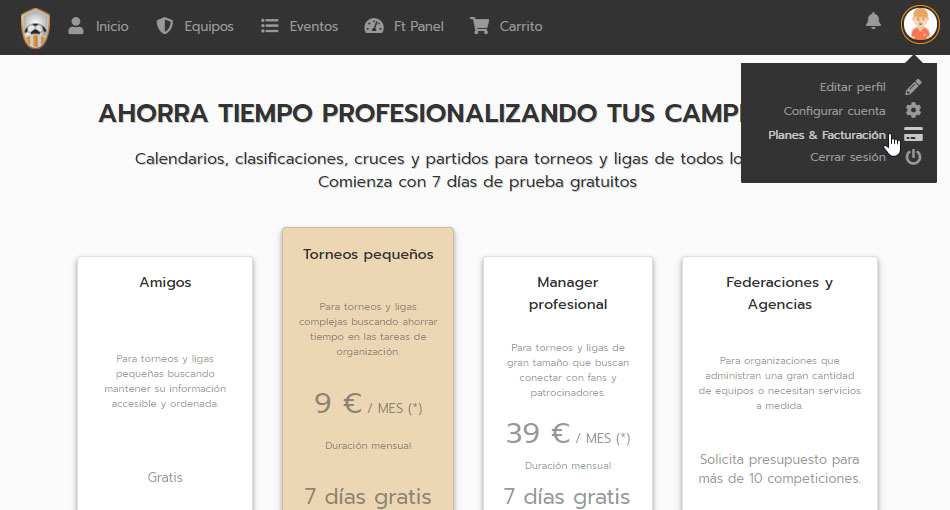950x510 pixels.
Task: Go to Eventos in the navigation bar
Action: [x=313, y=27]
